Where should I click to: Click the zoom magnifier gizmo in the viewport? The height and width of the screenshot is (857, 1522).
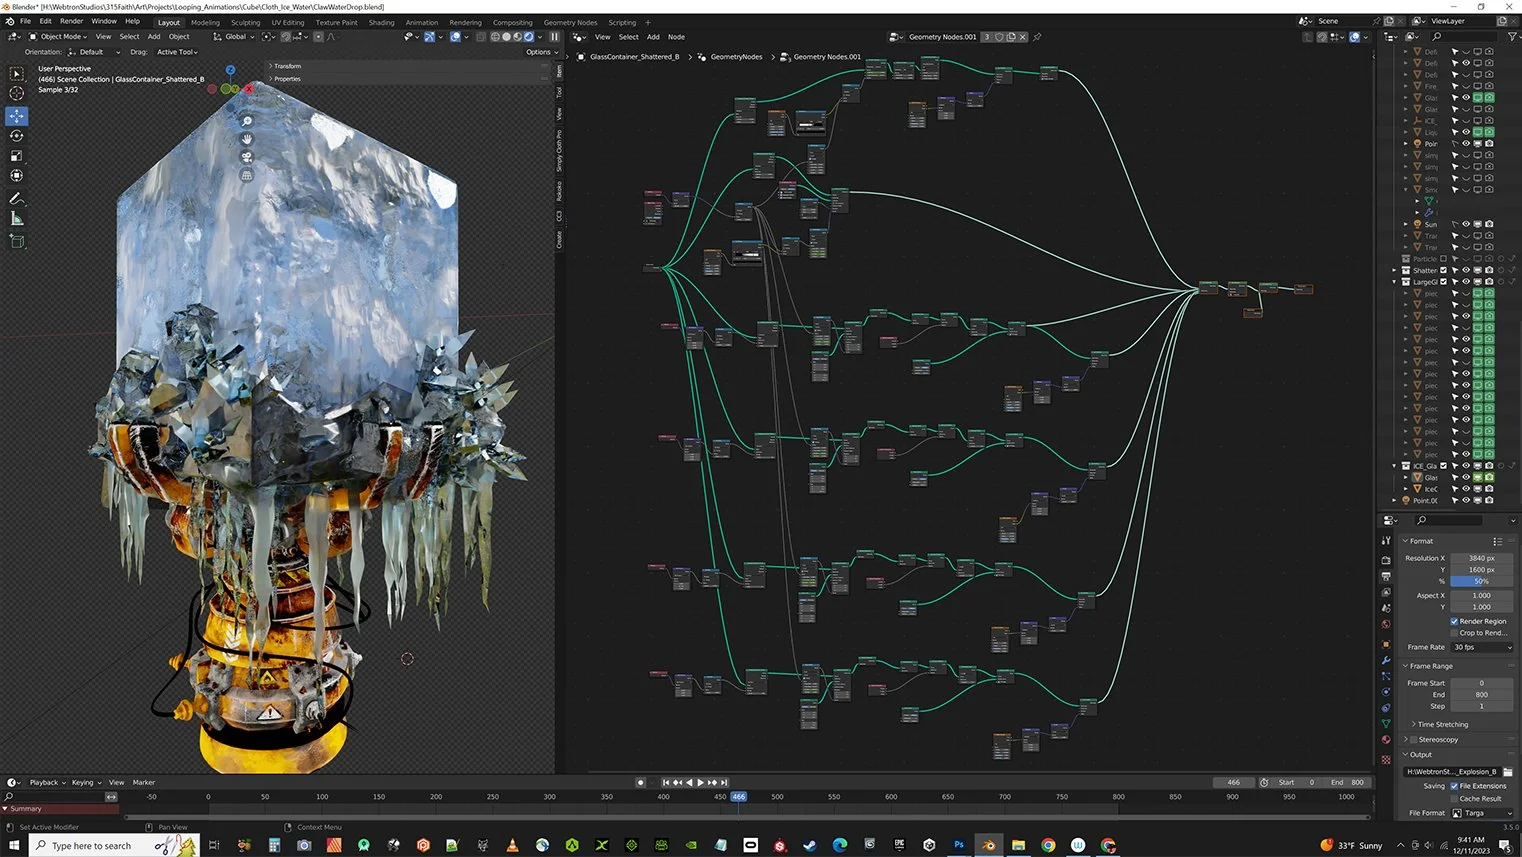pyautogui.click(x=247, y=121)
